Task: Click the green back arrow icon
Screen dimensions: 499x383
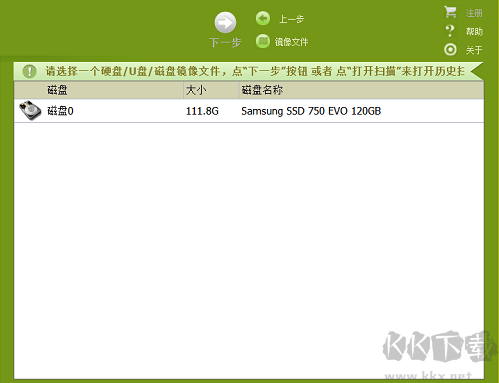Action: [263, 18]
